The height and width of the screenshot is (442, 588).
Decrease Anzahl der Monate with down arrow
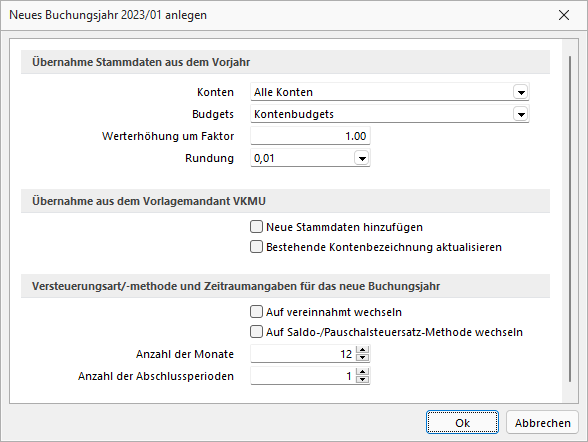pyautogui.click(x=362, y=358)
